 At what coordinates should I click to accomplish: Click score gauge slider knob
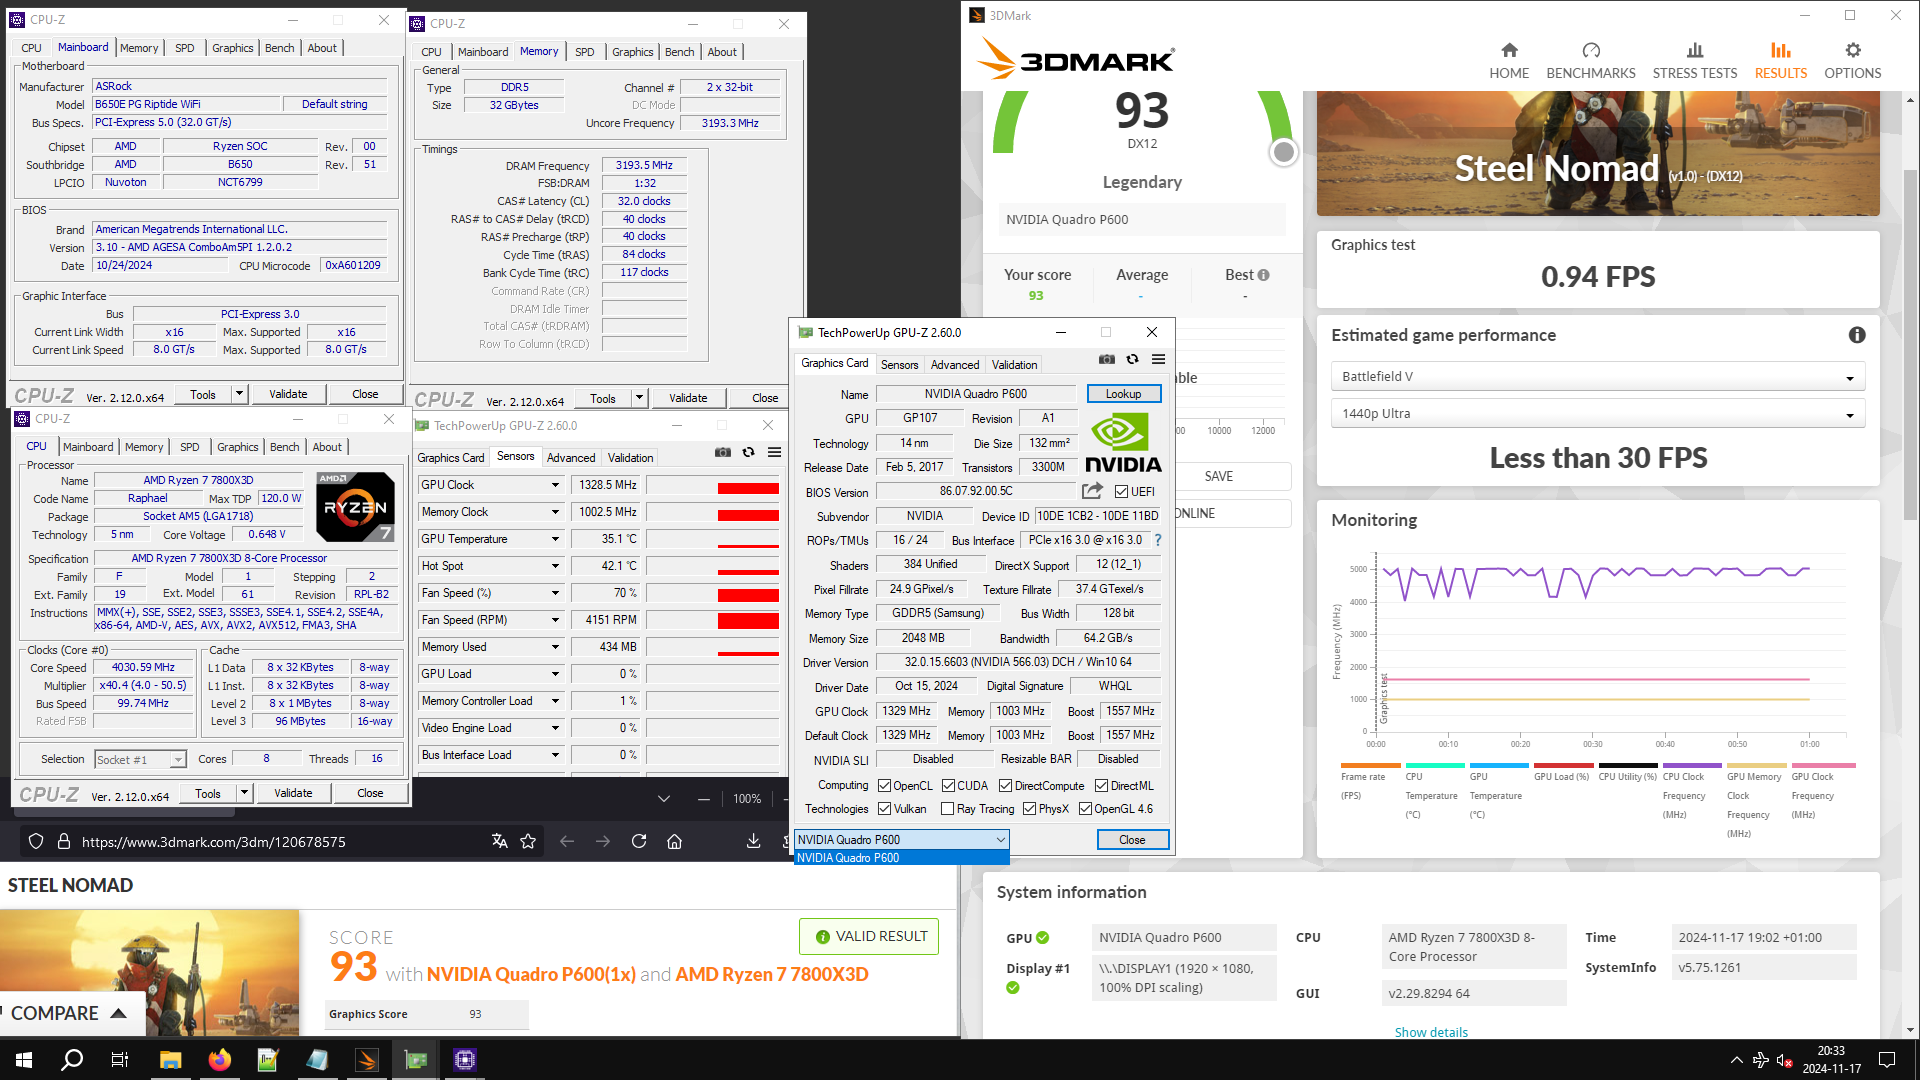[1283, 152]
